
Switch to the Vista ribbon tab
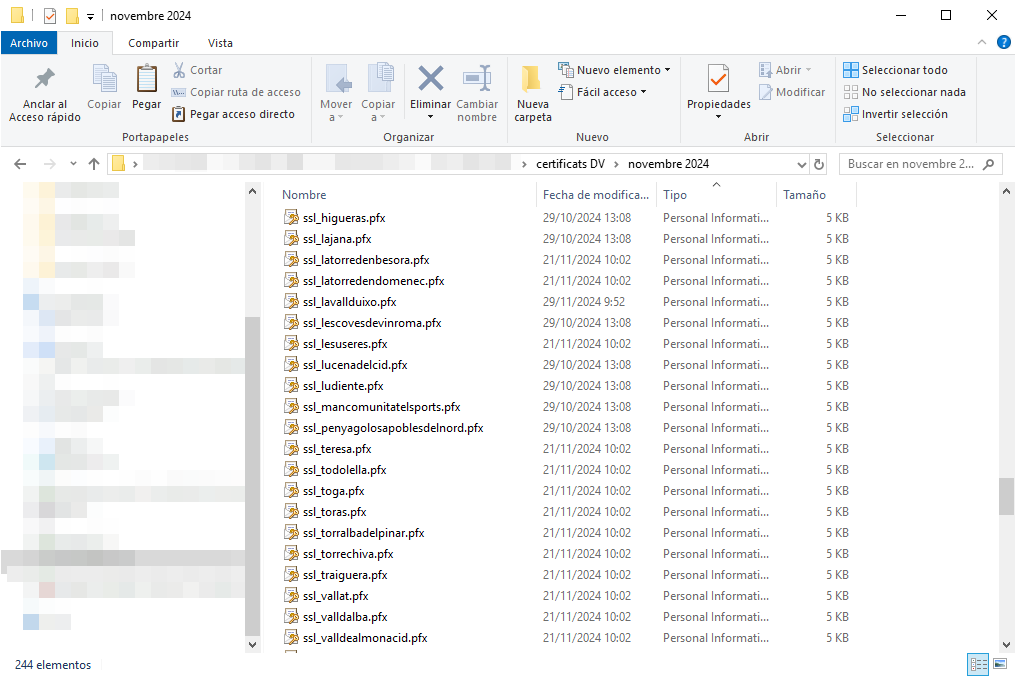pyautogui.click(x=220, y=43)
